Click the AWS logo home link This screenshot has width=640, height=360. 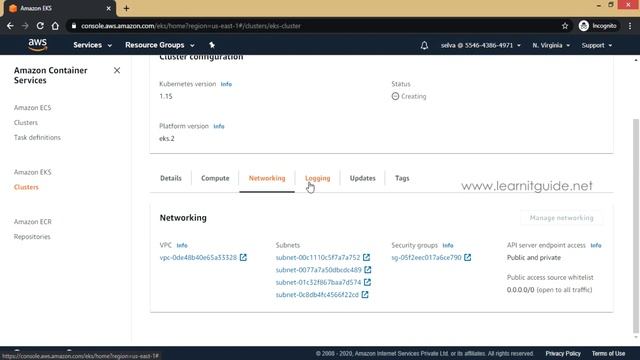pos(38,45)
